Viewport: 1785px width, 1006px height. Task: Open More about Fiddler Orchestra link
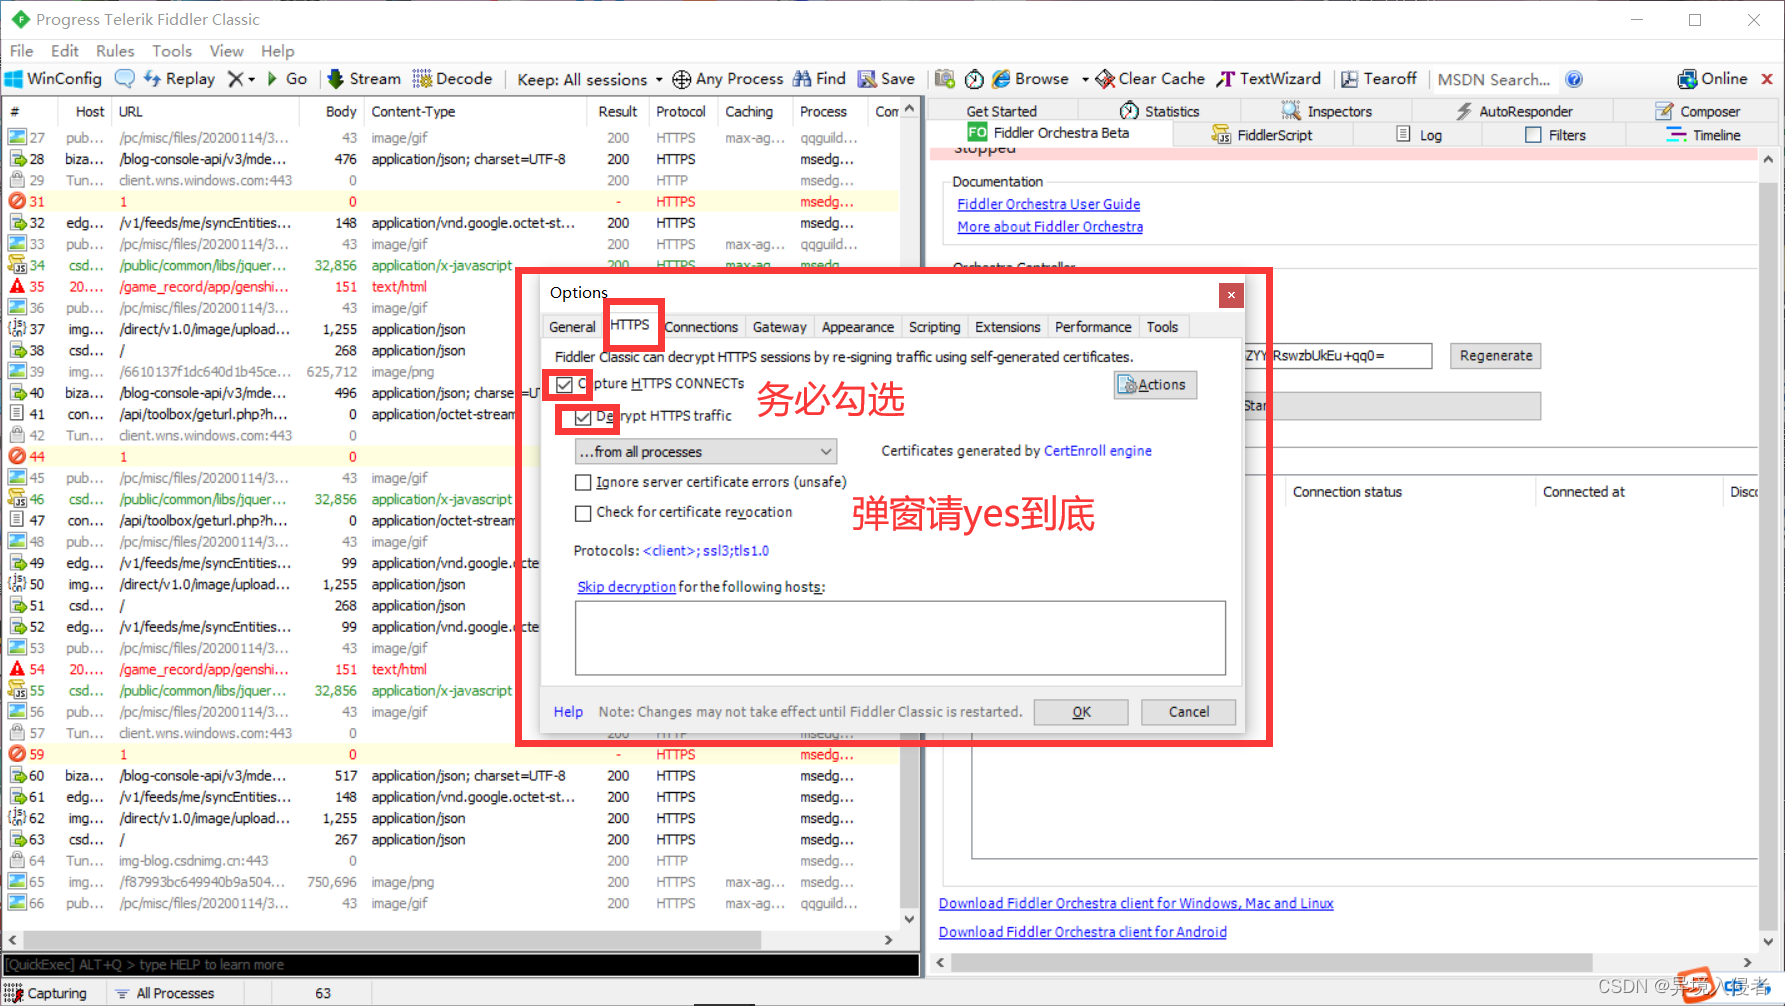pyautogui.click(x=1050, y=227)
